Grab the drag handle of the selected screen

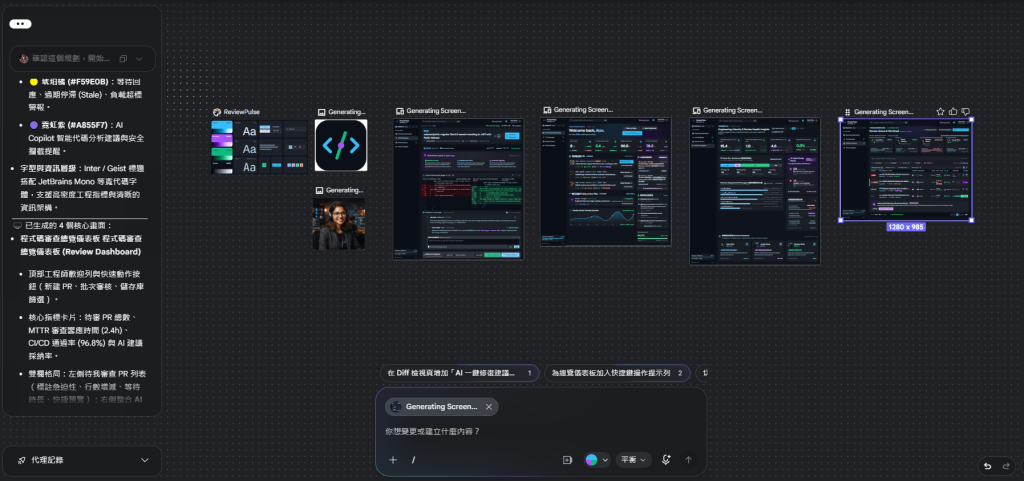(x=847, y=112)
